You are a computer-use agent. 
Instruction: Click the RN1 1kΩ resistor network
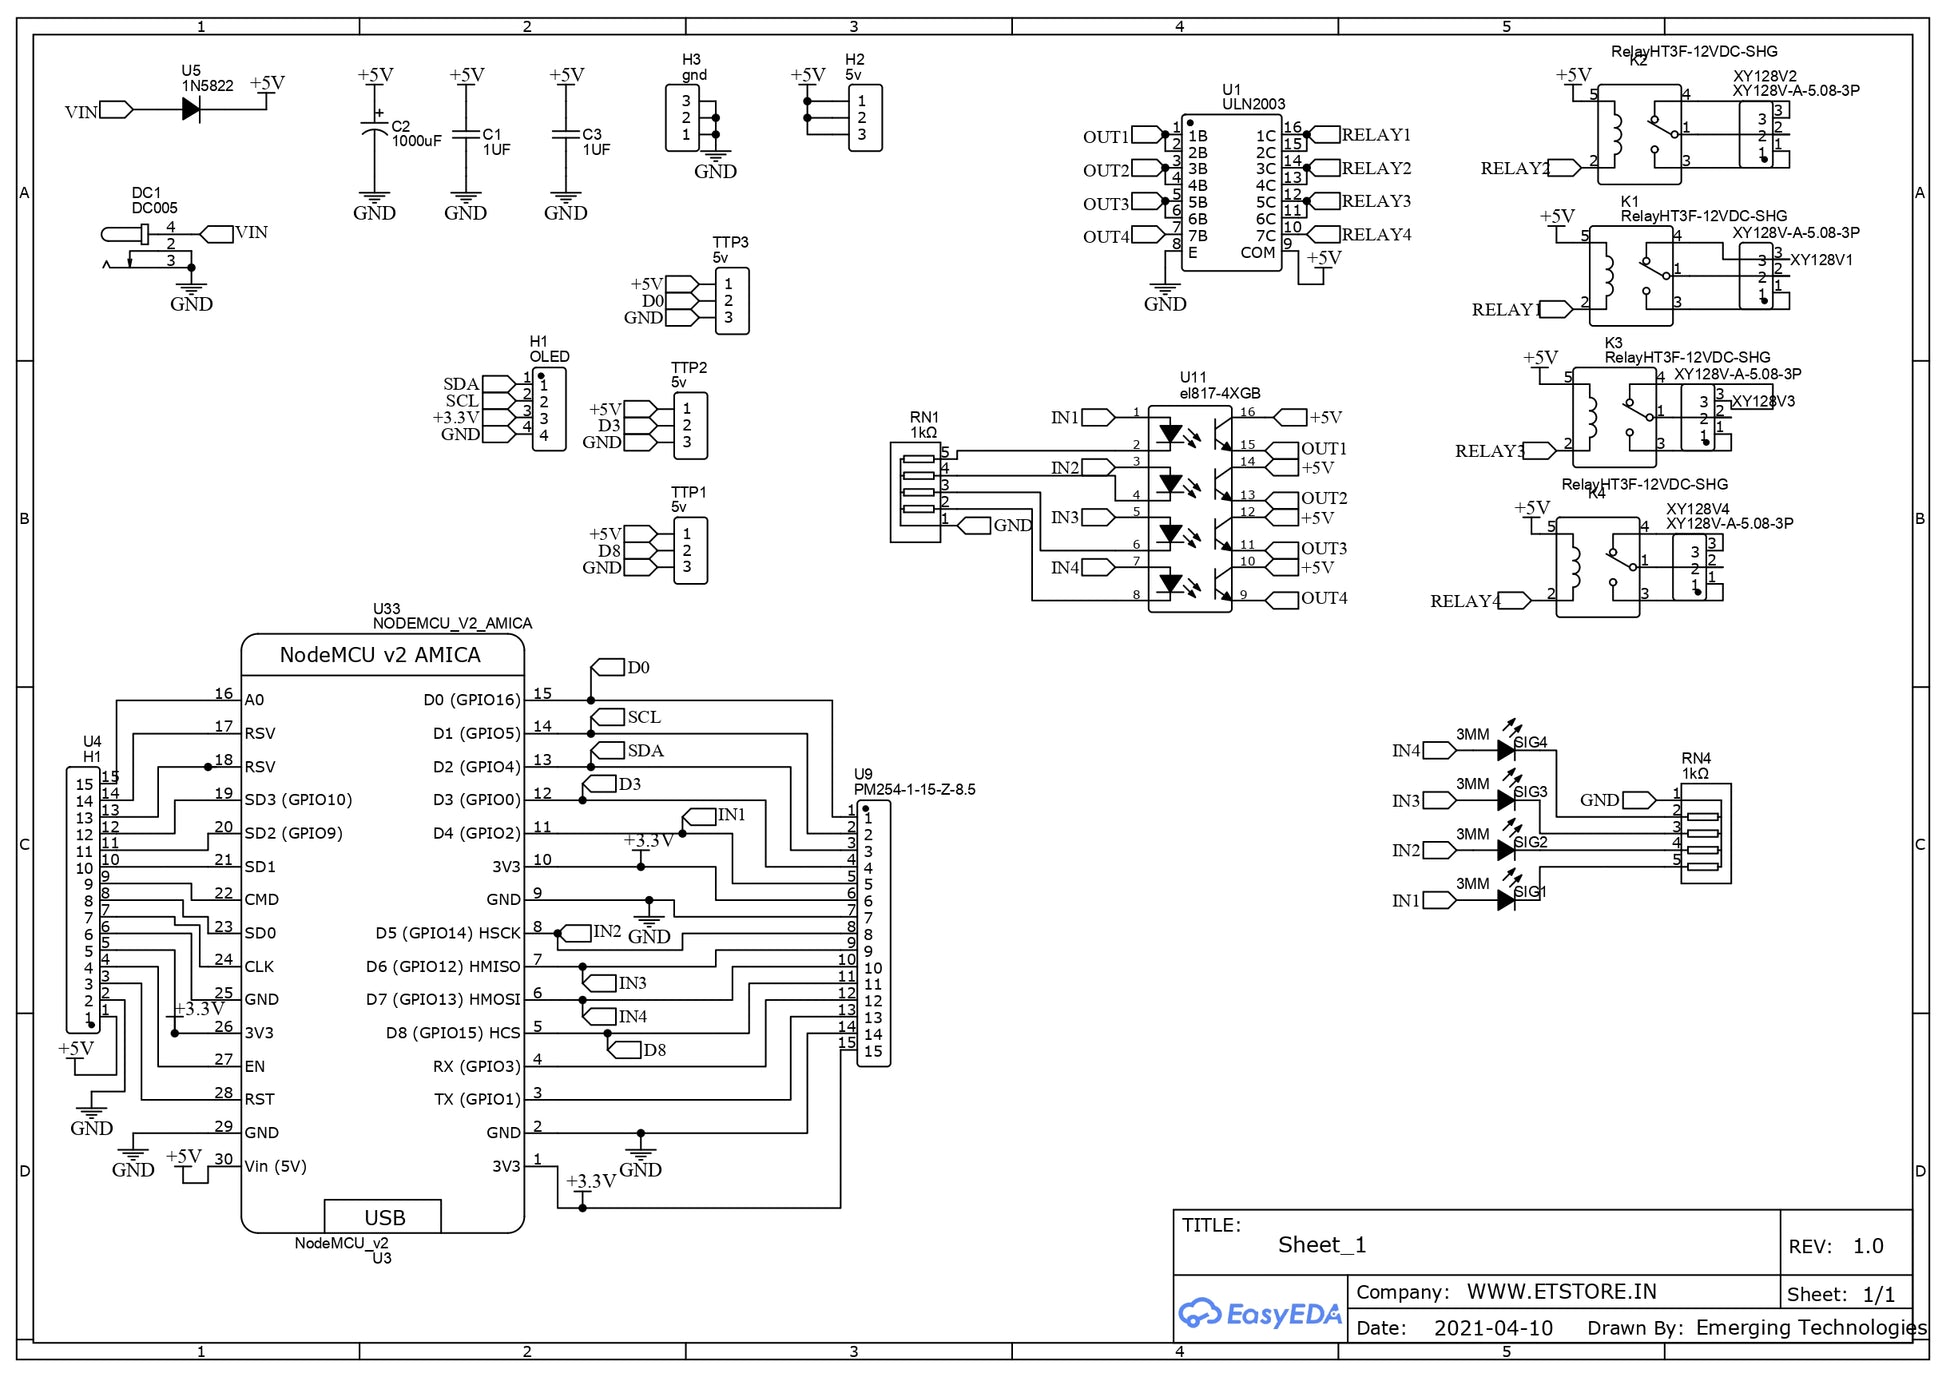915,493
